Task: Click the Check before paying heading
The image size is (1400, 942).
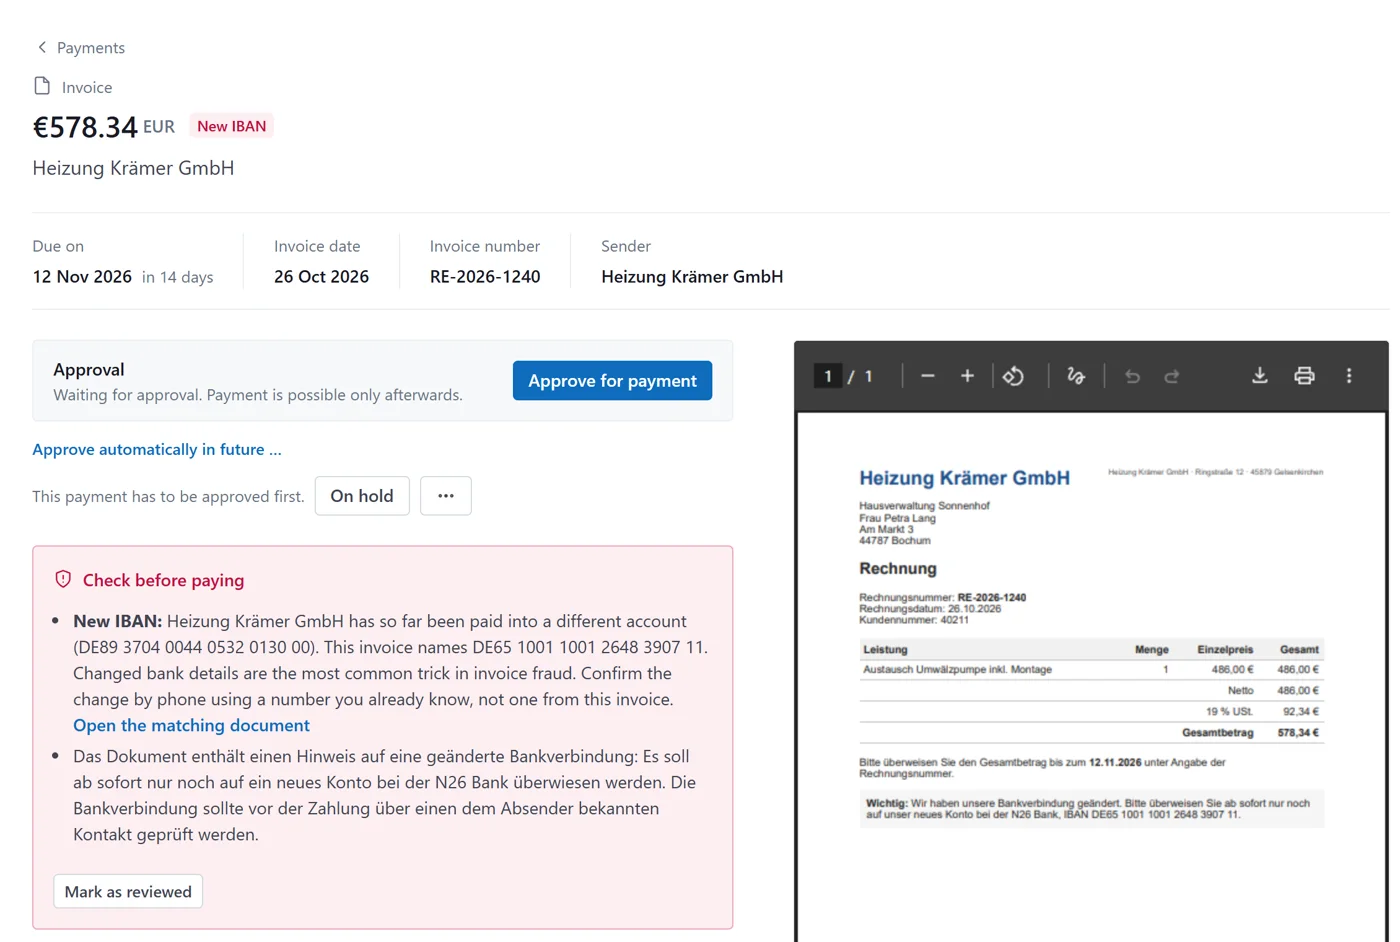Action: click(163, 580)
